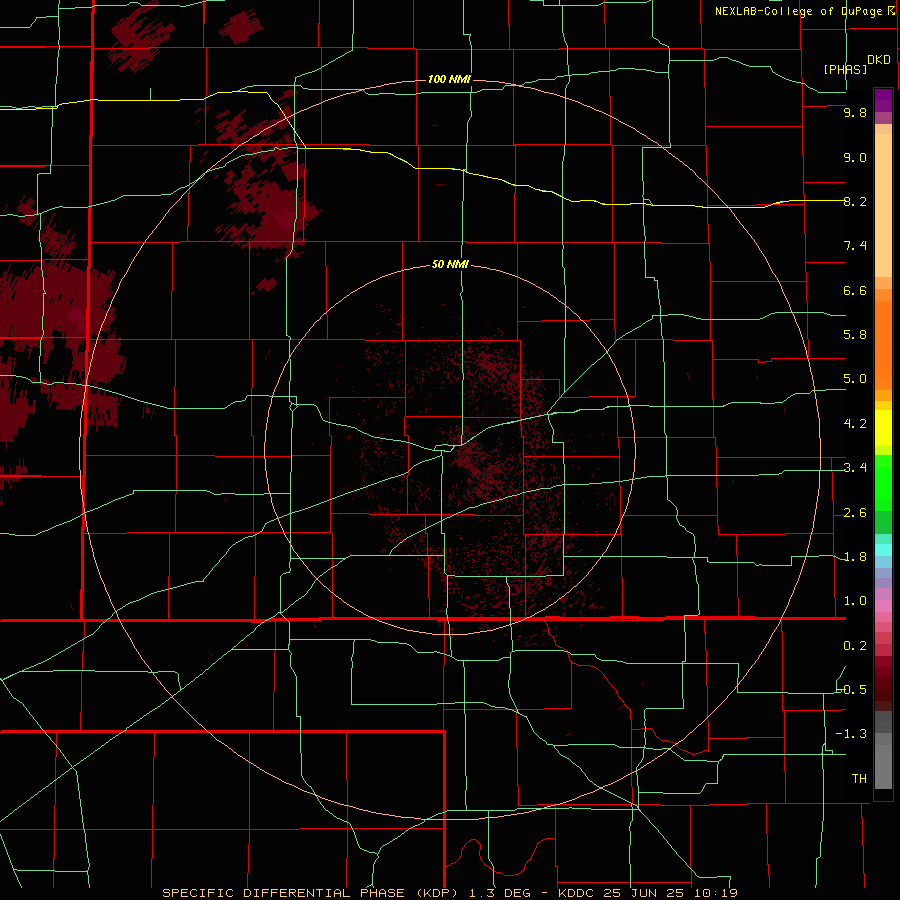The image size is (900, 900).
Task: Click the cyan segment of the color bar
Action: (883, 550)
